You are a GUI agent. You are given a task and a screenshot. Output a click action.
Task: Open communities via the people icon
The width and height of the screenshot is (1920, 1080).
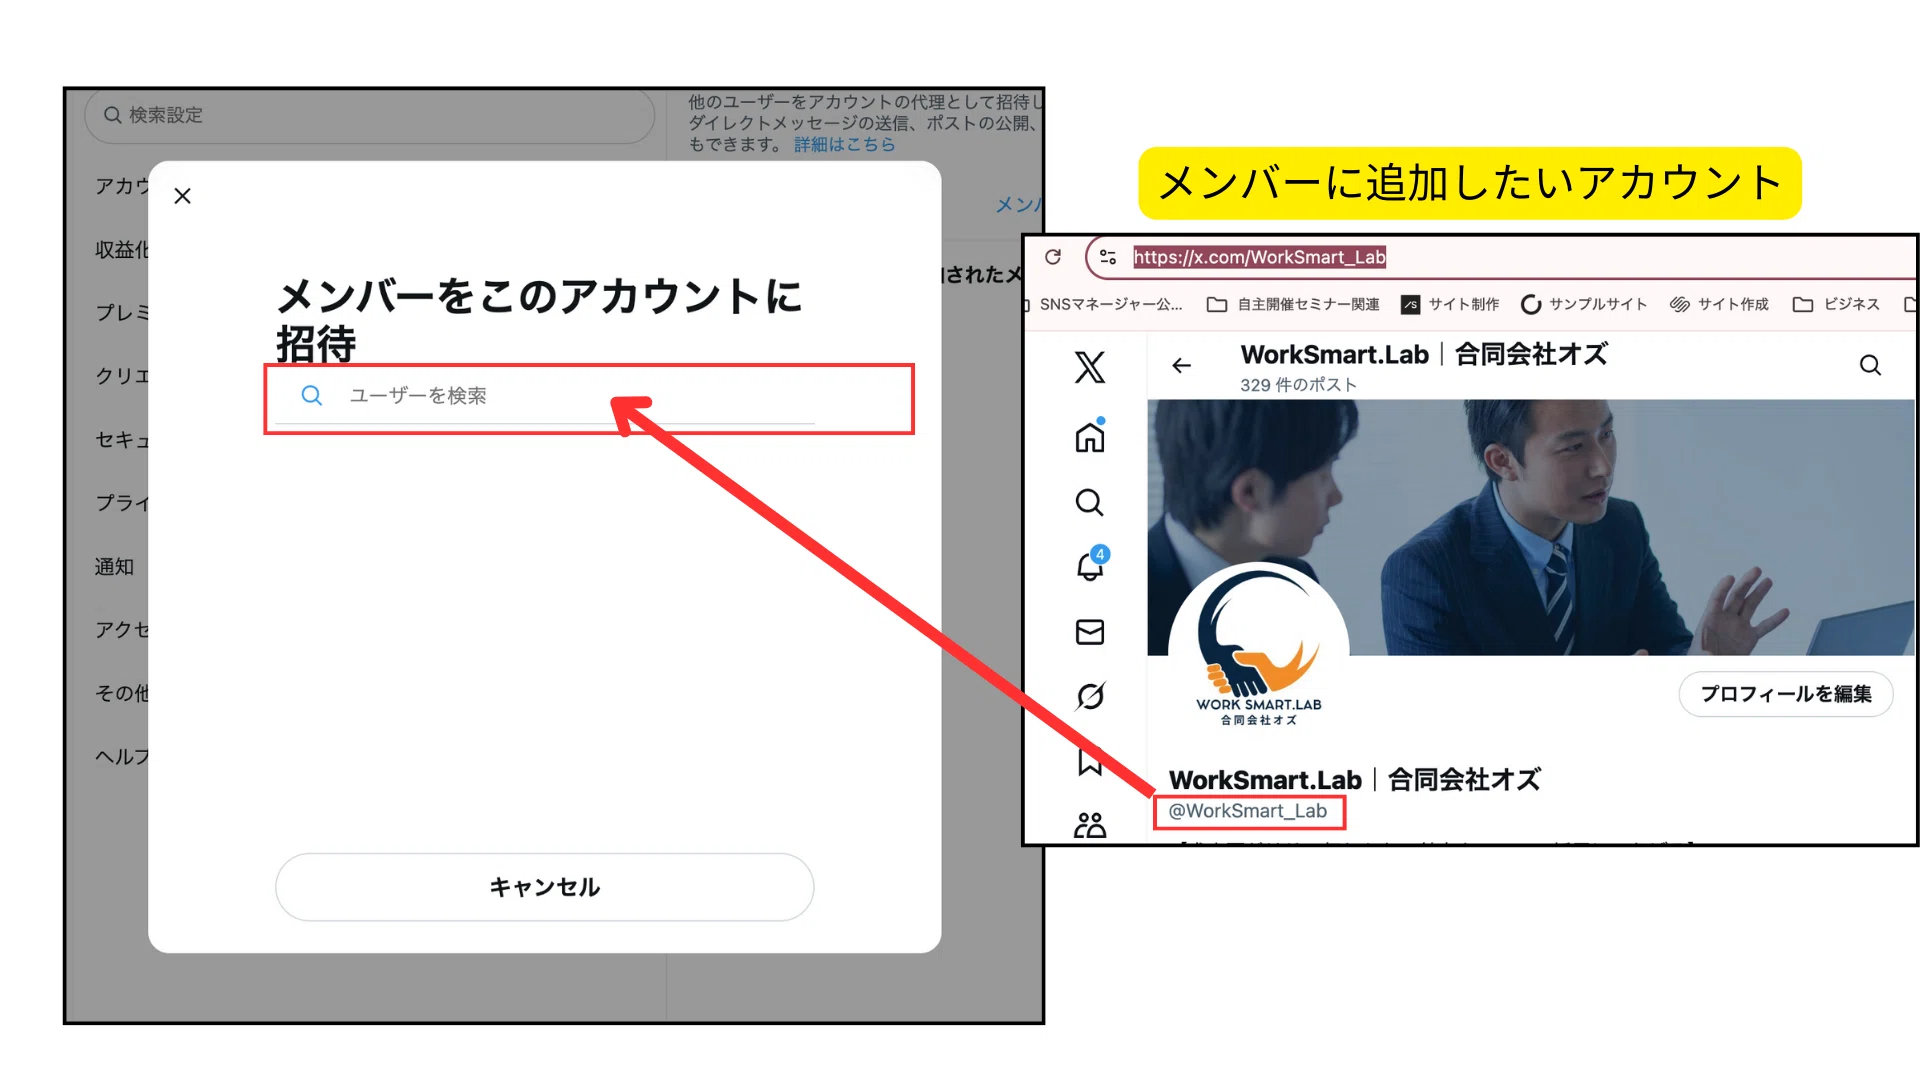pyautogui.click(x=1090, y=825)
